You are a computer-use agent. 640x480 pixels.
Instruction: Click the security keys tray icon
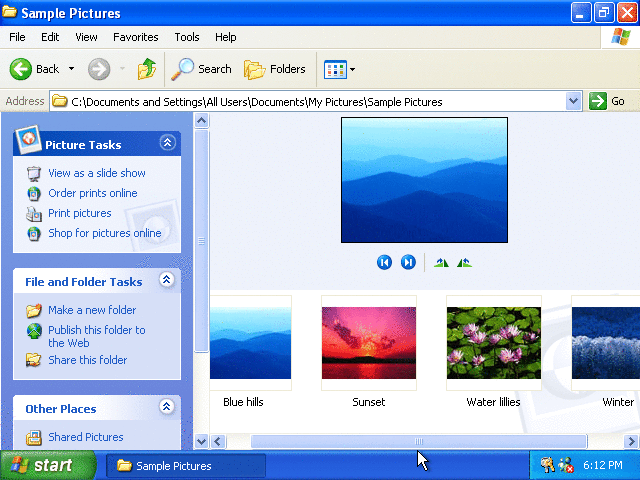coord(547,465)
